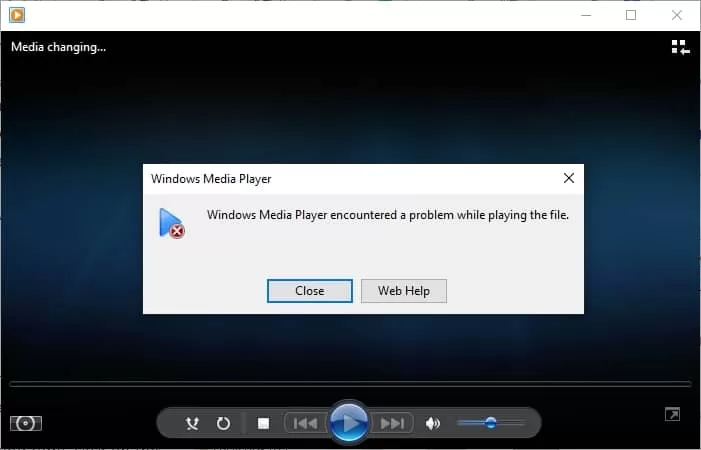Screen dimensions: 701x450
Task: Click the rip CD disc icon
Action: 26,423
